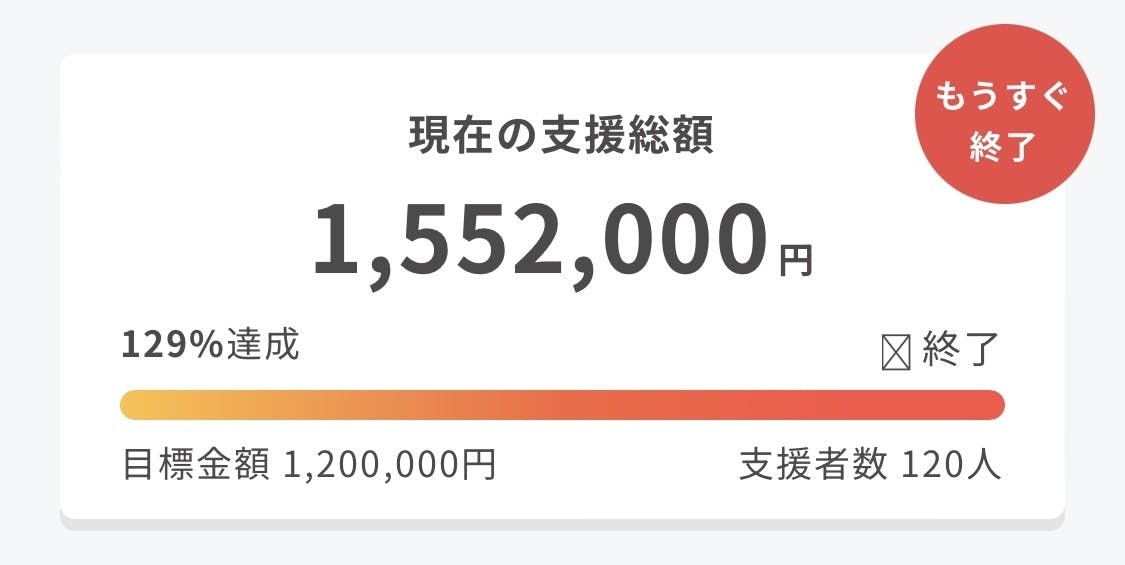Image resolution: width=1125 pixels, height=565 pixels.
Task: Click the middle of the funding progress bar
Action: coord(562,405)
